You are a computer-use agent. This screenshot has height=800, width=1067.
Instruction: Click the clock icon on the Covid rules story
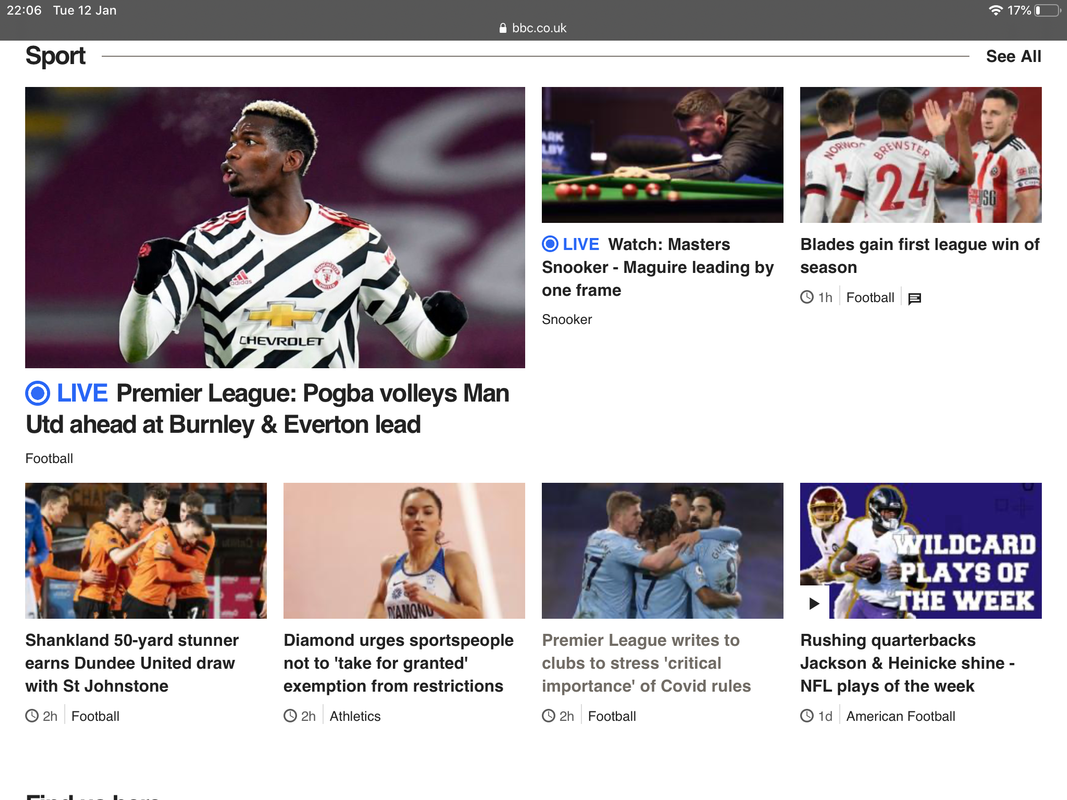tap(548, 716)
